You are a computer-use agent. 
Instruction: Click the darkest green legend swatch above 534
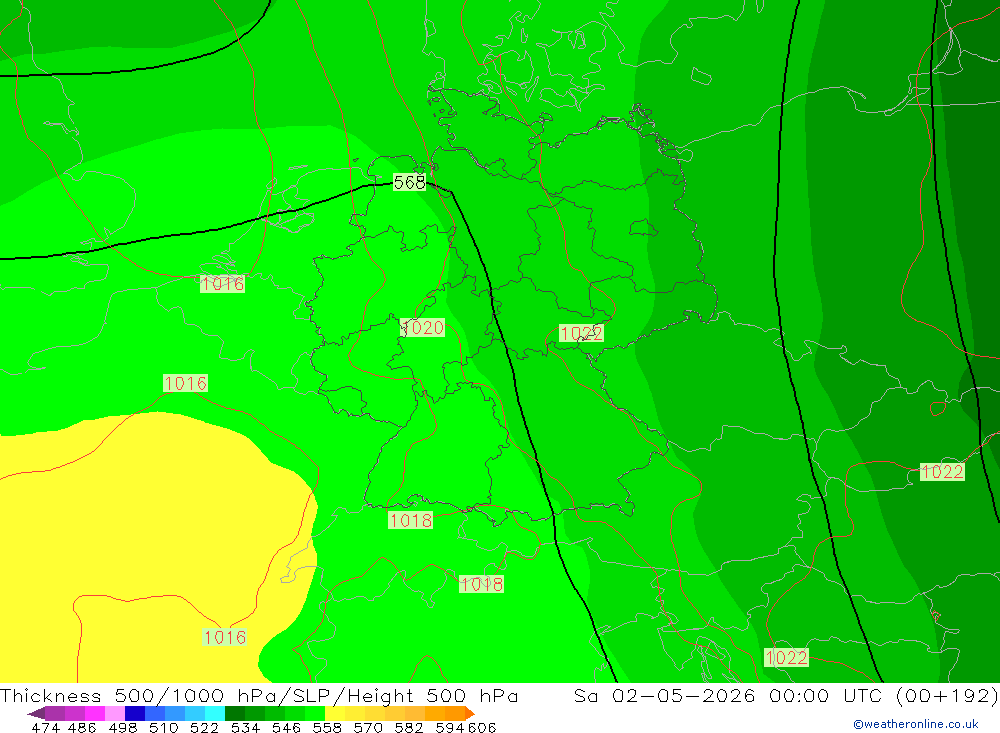pos(235,713)
